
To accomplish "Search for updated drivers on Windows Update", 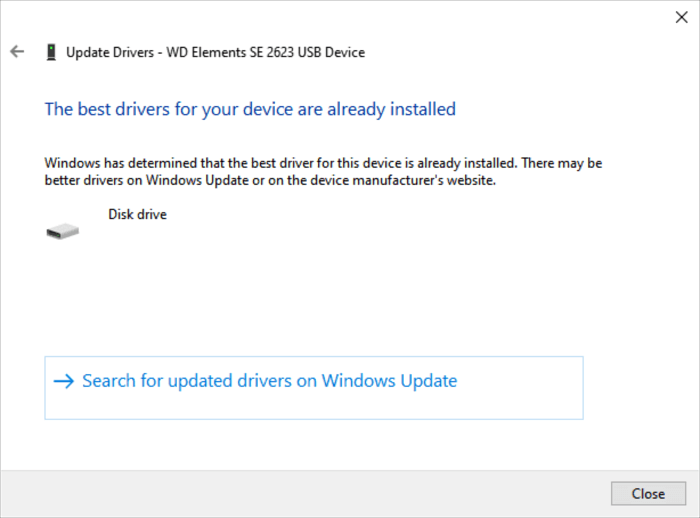I will [269, 381].
